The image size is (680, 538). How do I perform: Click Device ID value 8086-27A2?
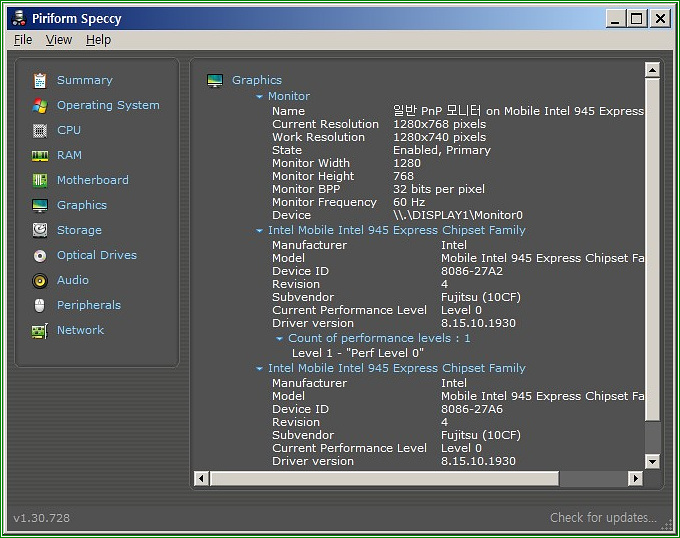click(472, 272)
